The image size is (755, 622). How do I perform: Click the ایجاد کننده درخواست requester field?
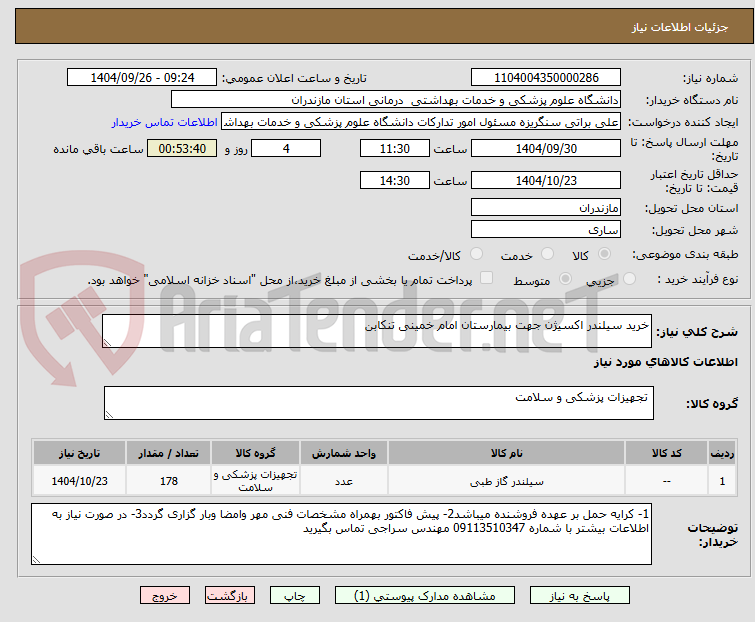421,122
